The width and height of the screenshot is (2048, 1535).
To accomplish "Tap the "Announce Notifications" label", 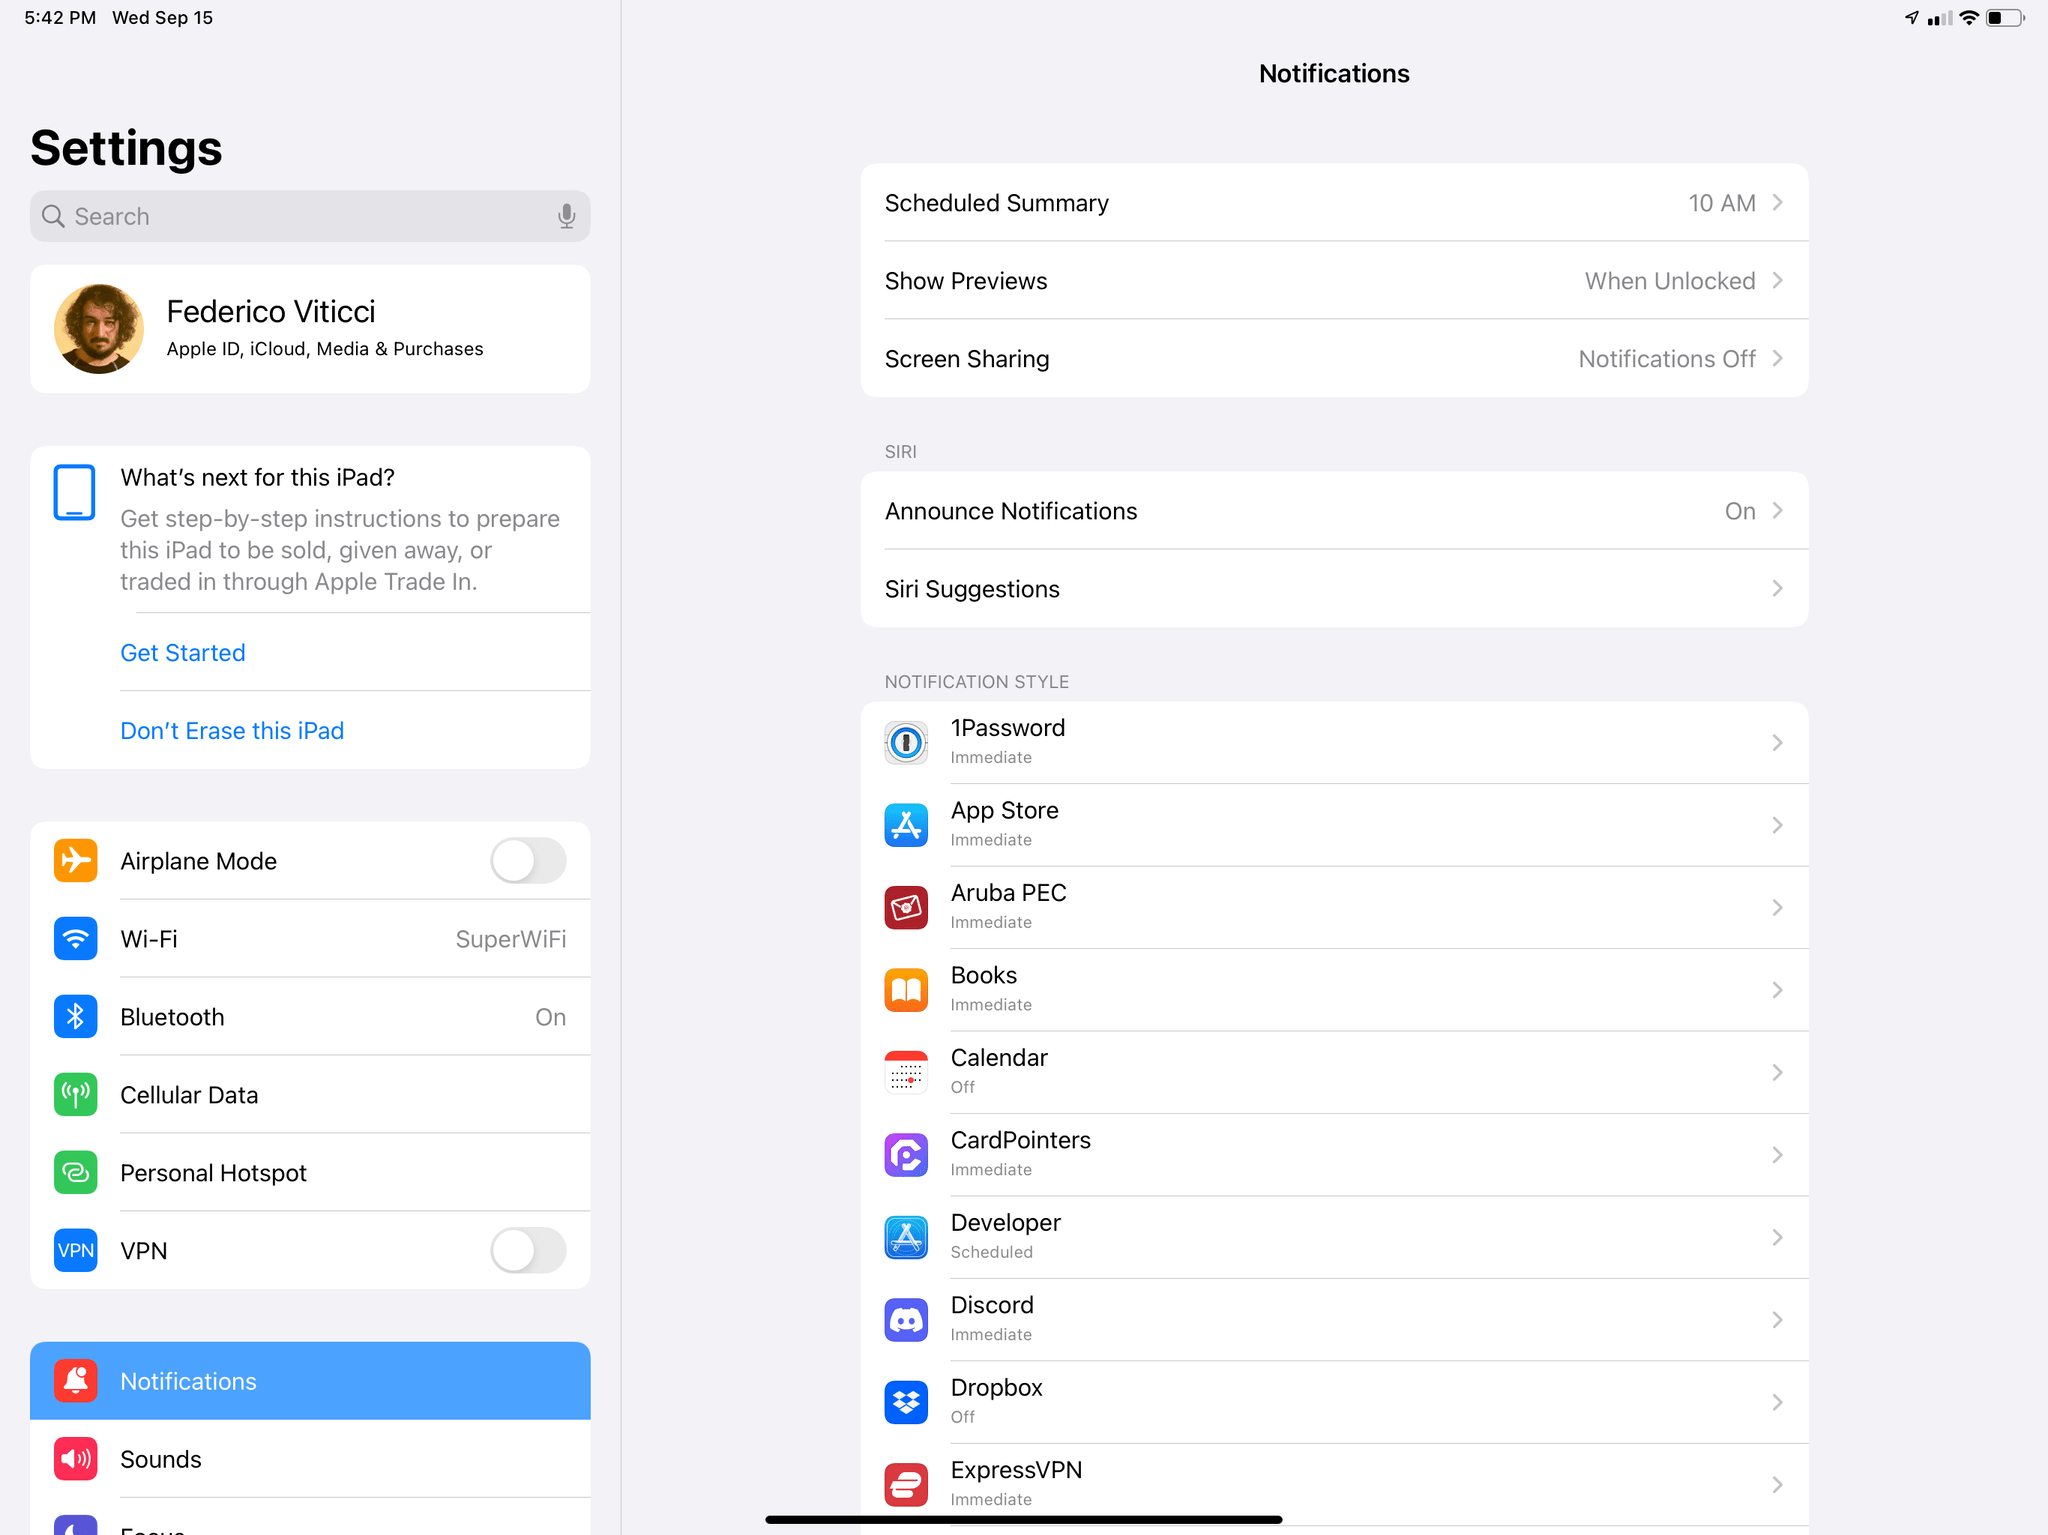I will point(1011,511).
